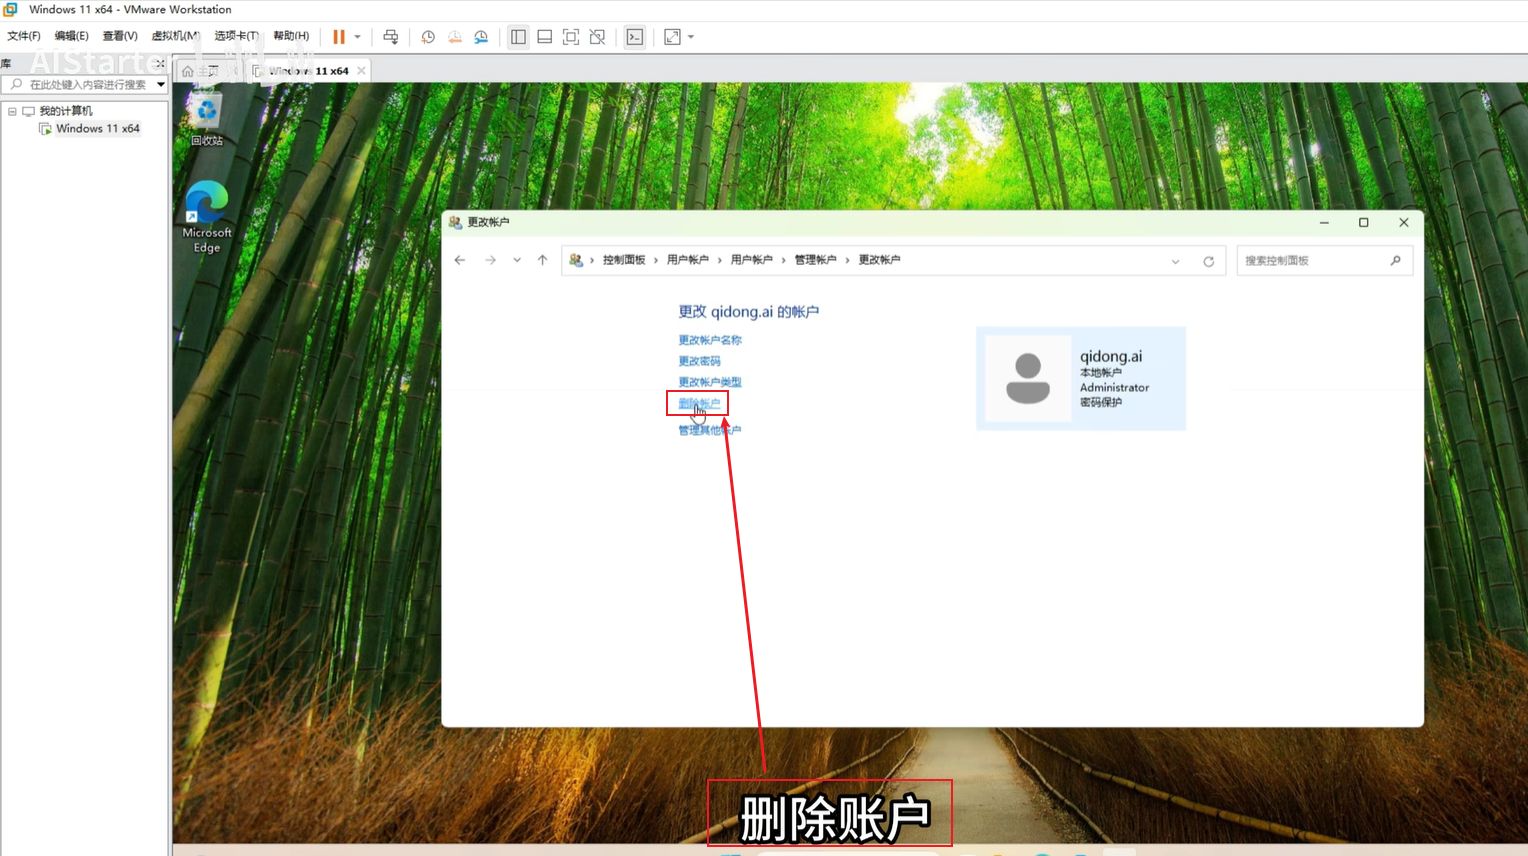1528x856 pixels.
Task: Click 管理帐户 in the breadcrumb path
Action: click(x=816, y=260)
